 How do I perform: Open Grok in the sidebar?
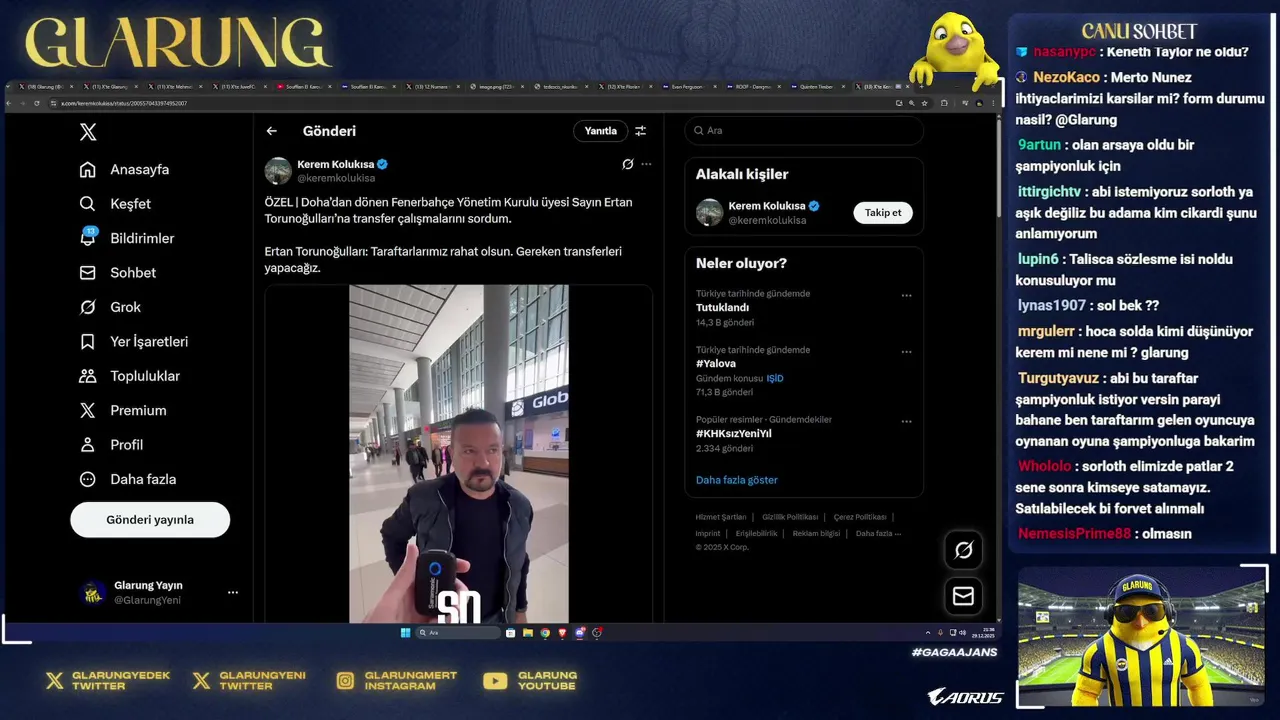110,307
